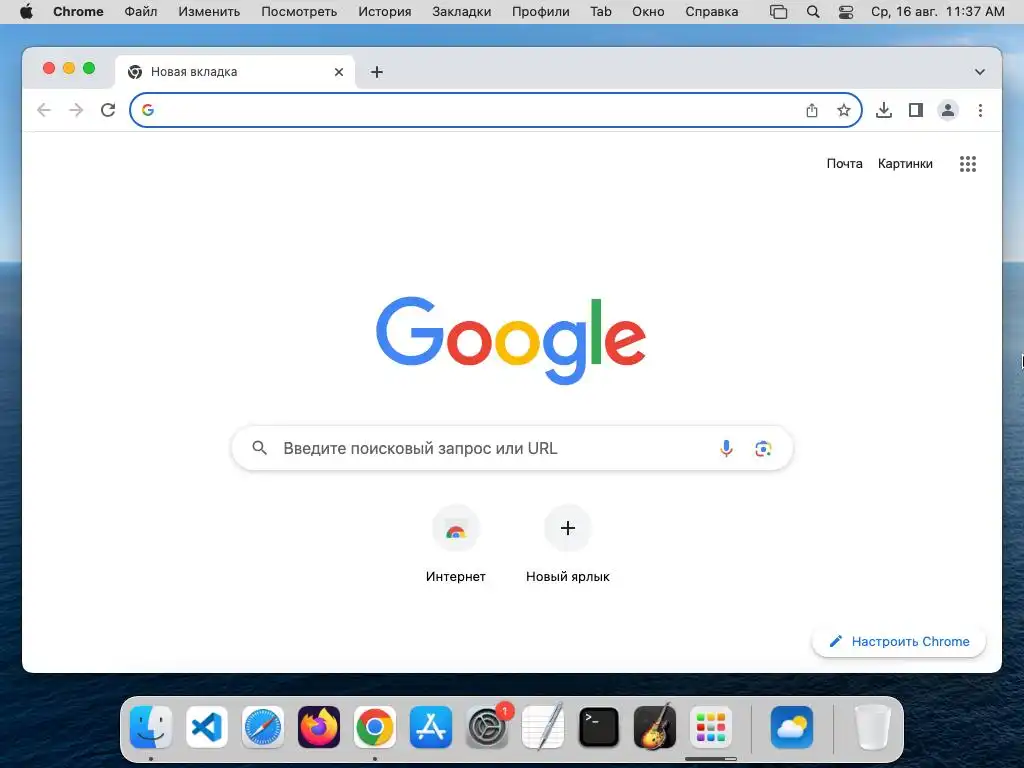The image size is (1024, 768).
Task: Select the Новая вкладка tab
Action: tap(235, 72)
